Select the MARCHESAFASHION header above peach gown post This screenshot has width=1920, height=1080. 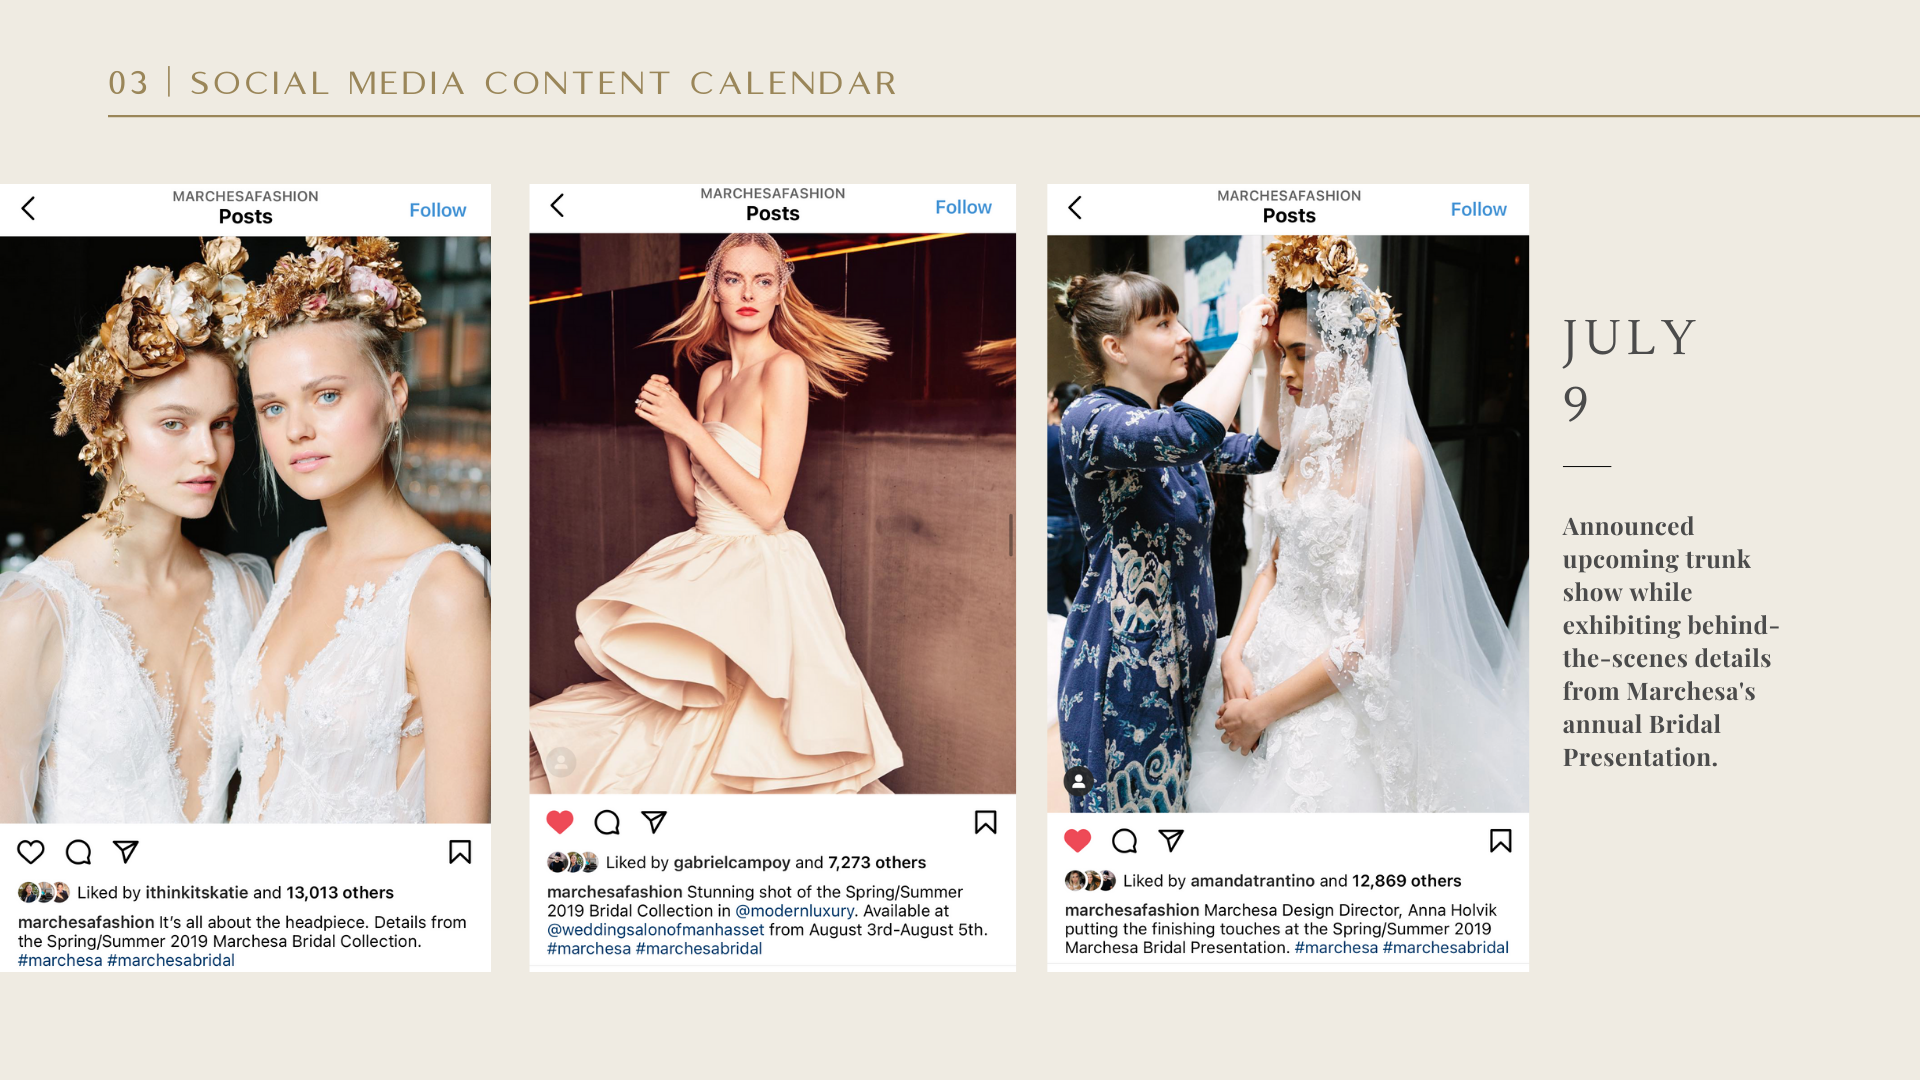pyautogui.click(x=773, y=193)
